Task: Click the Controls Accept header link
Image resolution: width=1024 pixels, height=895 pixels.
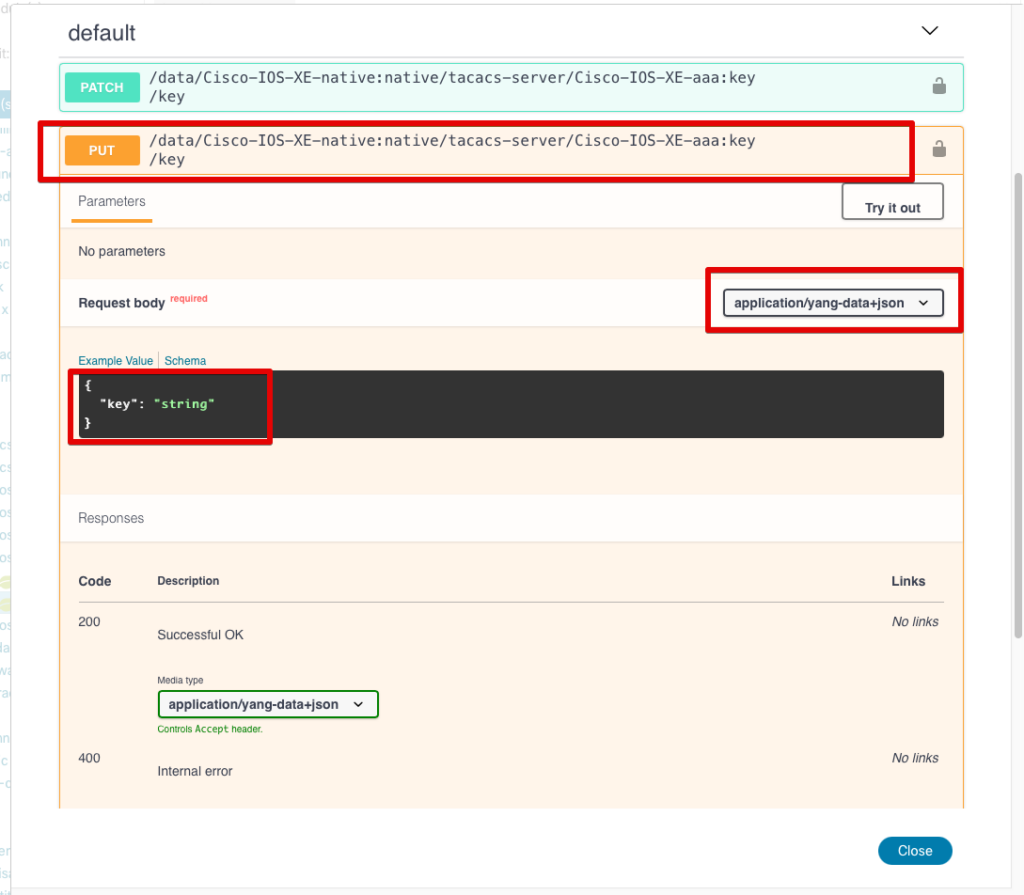Action: [x=212, y=731]
